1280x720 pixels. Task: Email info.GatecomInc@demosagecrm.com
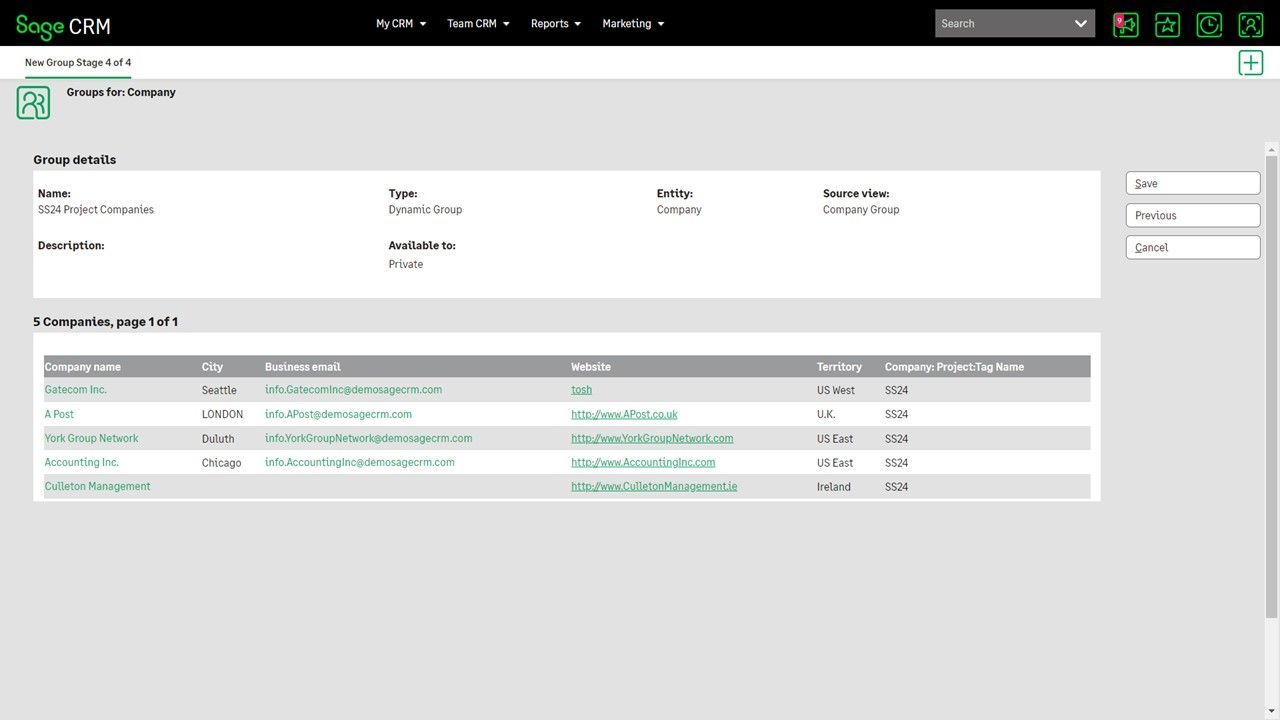[353, 390]
